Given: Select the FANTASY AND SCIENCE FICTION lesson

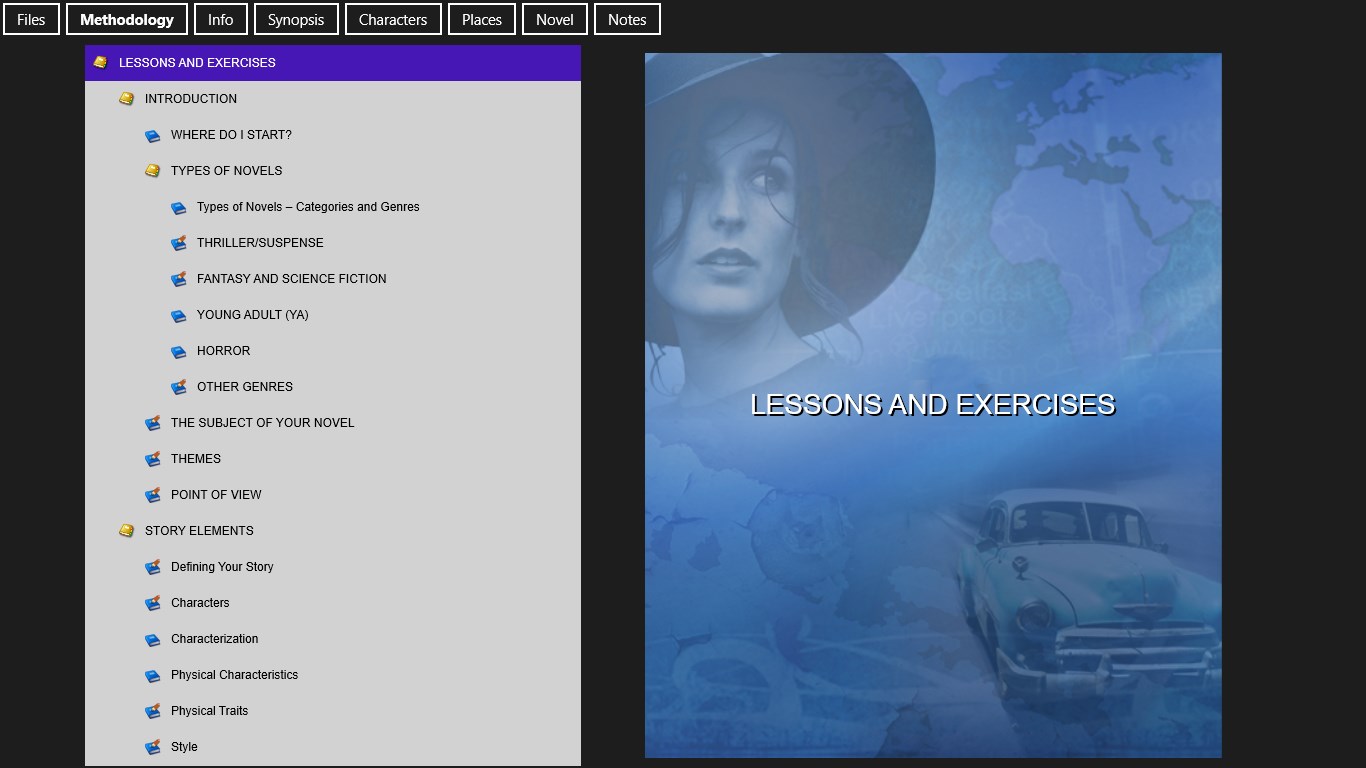Looking at the screenshot, I should pos(291,279).
